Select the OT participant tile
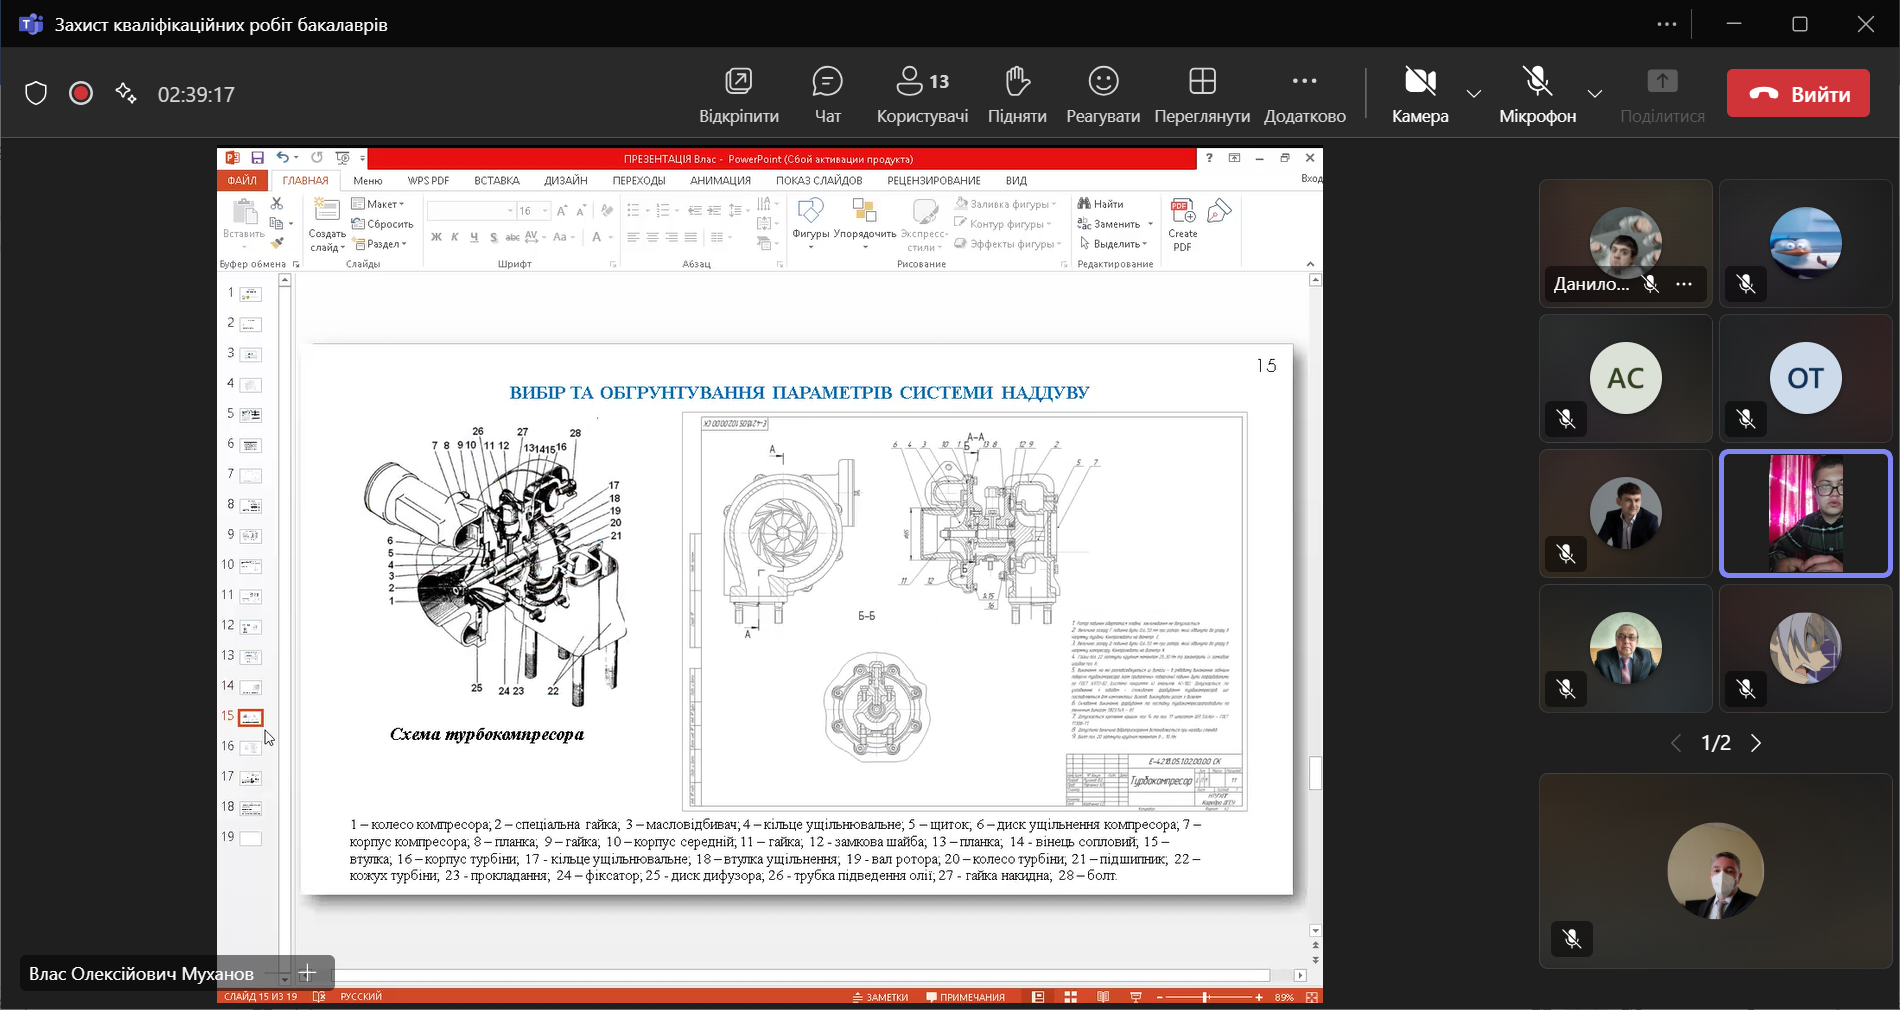The height and width of the screenshot is (1010, 1900). tap(1805, 378)
